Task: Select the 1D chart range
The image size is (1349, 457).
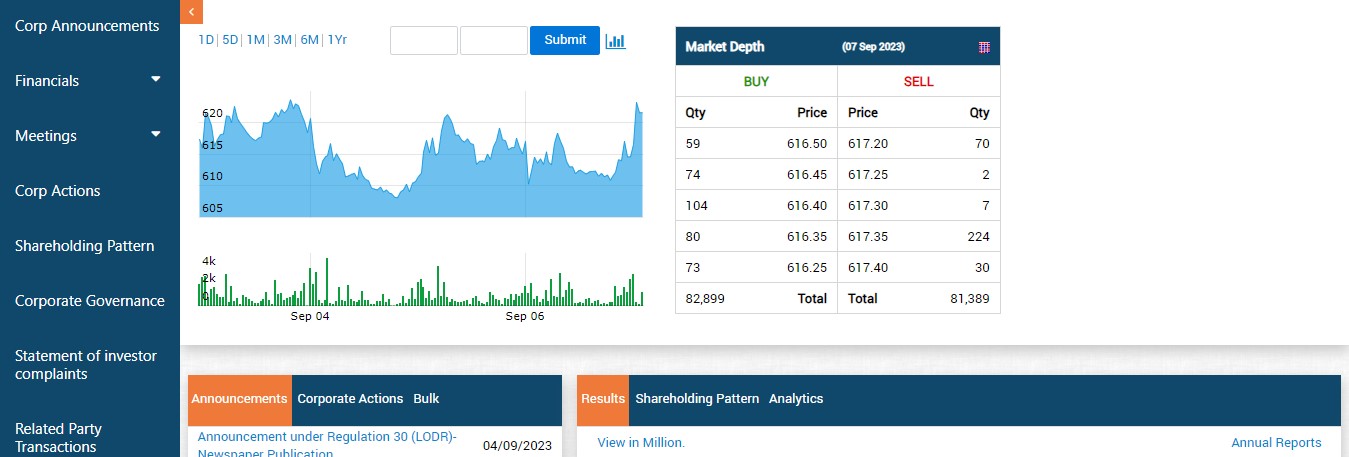Action: [206, 40]
